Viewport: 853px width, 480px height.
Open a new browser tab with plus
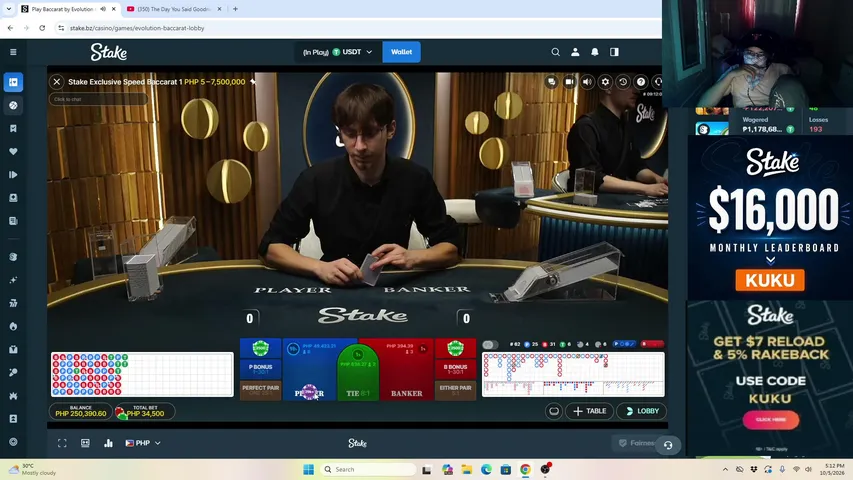[236, 9]
